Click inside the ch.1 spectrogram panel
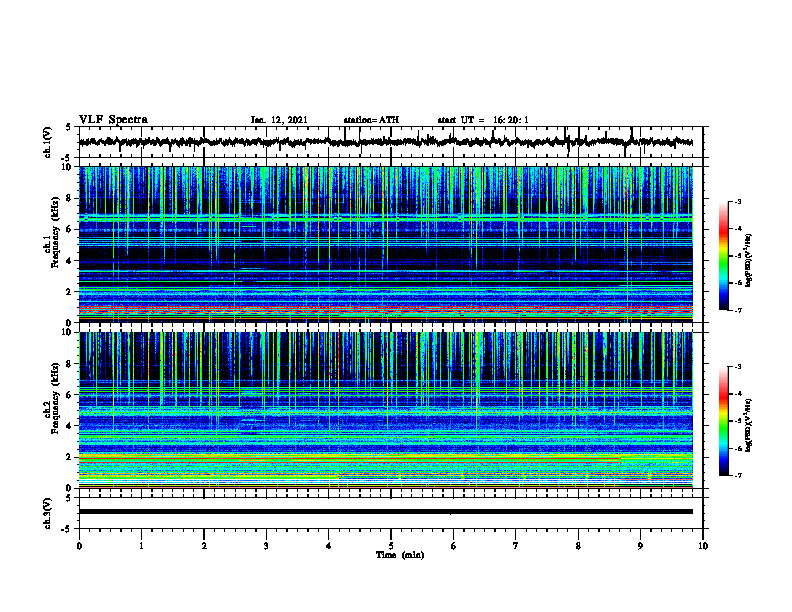This screenshot has width=792, height=612. point(386,244)
